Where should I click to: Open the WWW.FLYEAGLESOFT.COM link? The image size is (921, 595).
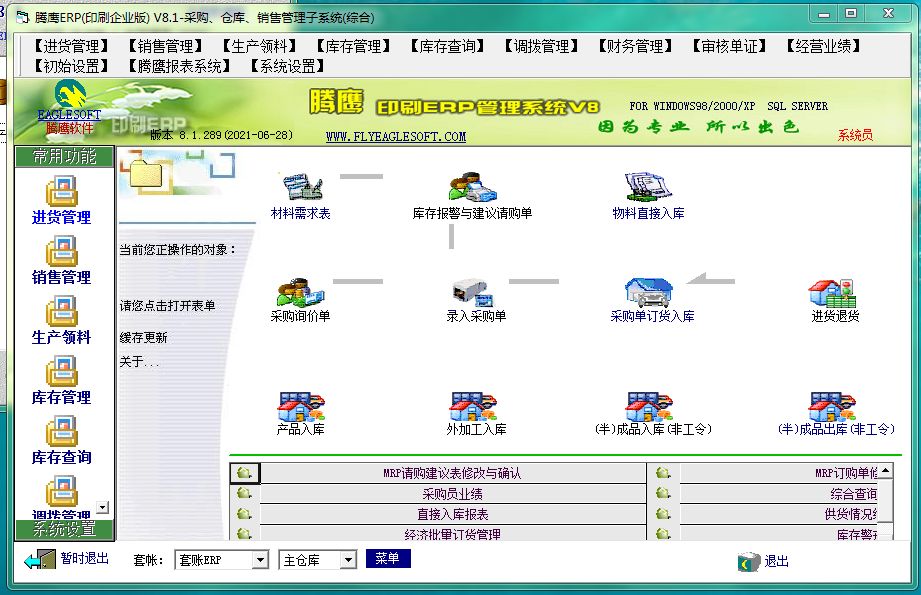pos(396,137)
